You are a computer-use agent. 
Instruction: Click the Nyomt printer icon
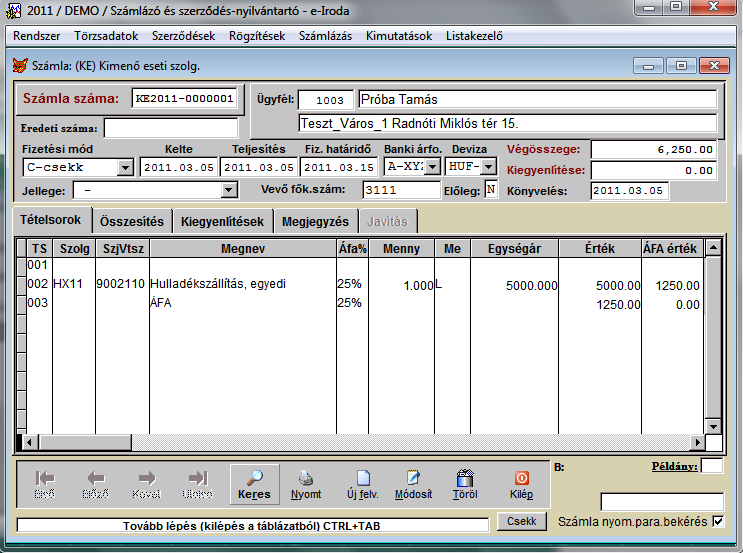click(x=306, y=478)
